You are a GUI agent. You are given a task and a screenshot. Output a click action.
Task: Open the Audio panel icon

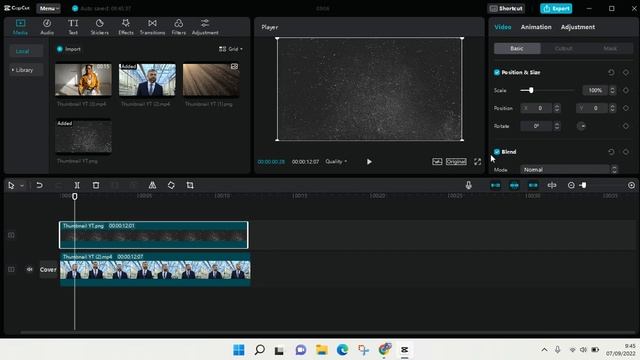coord(47,27)
